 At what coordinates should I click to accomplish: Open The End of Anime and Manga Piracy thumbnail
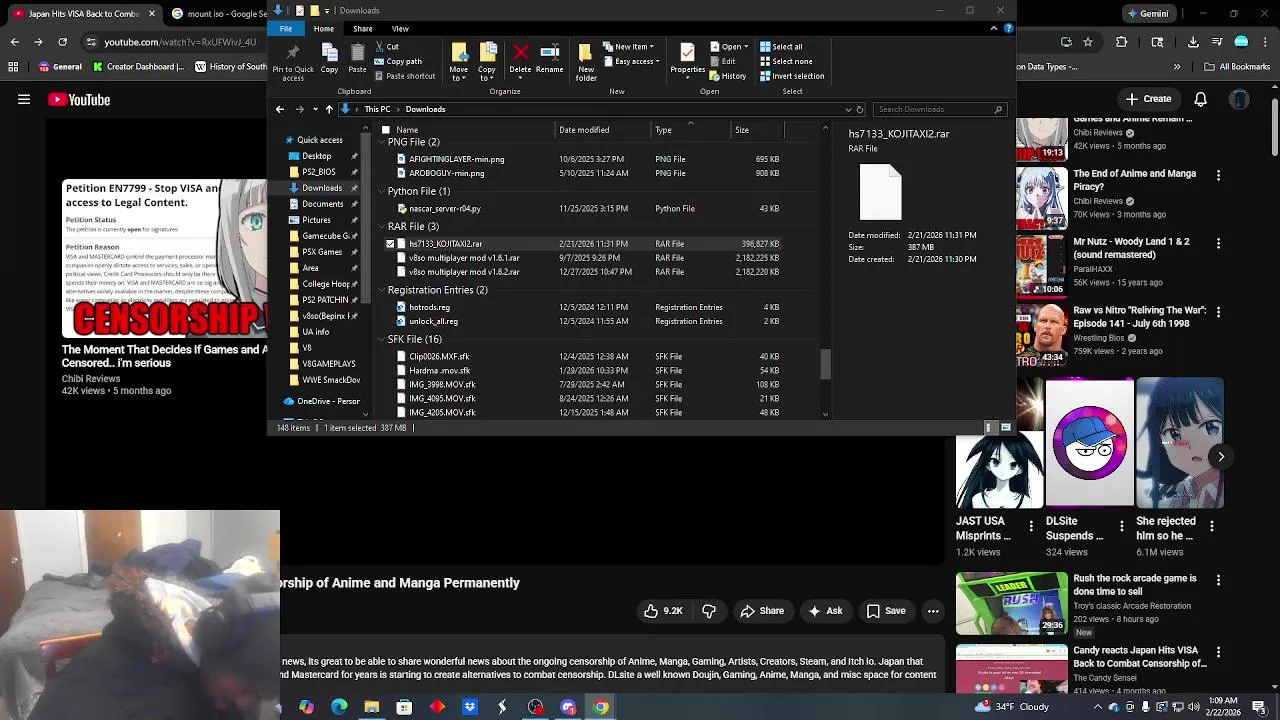[1042, 199]
